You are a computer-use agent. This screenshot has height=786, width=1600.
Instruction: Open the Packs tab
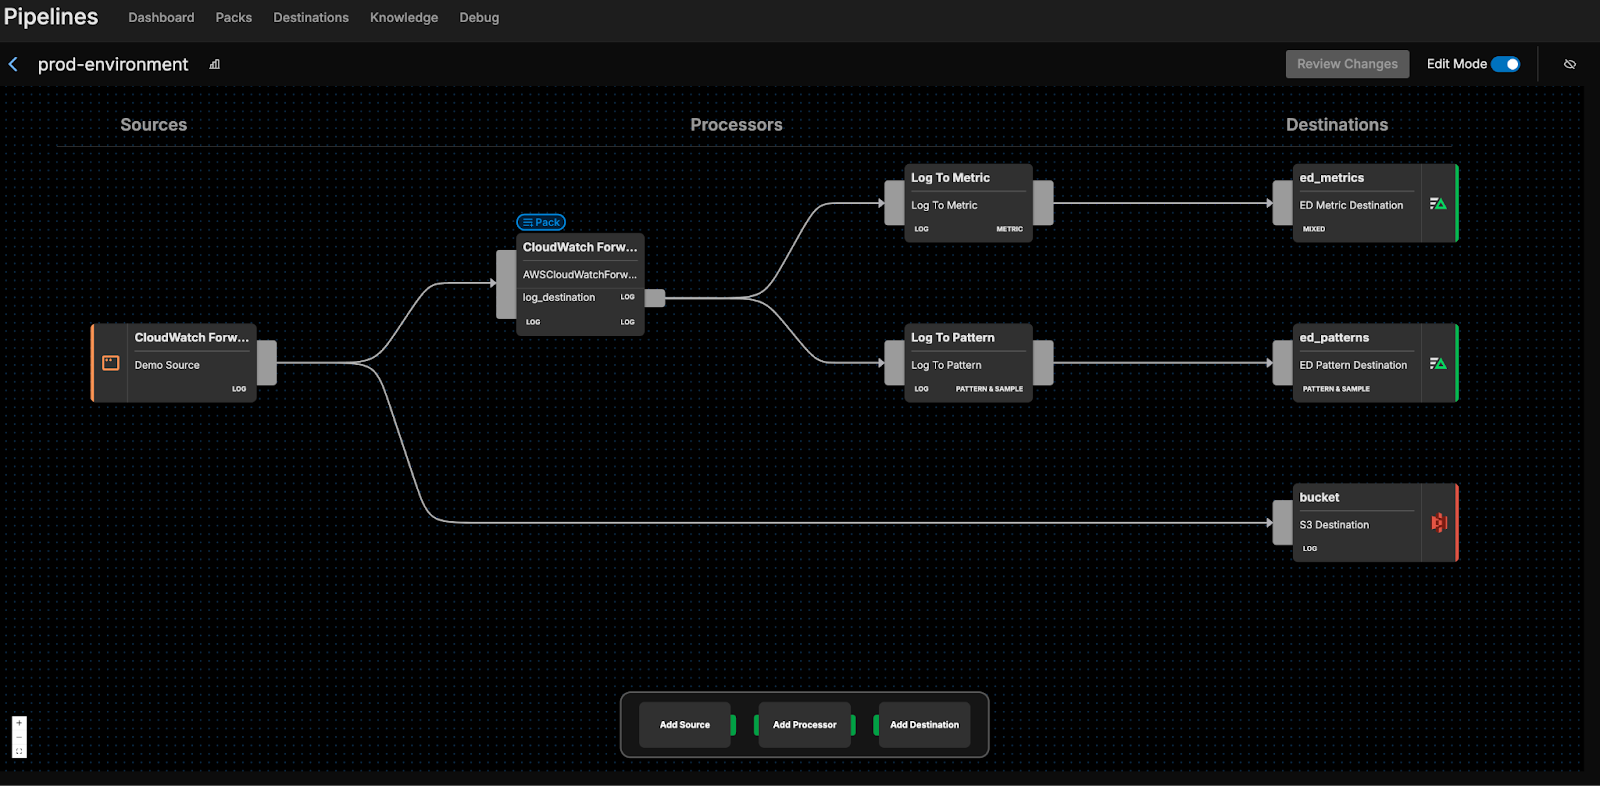(x=233, y=18)
